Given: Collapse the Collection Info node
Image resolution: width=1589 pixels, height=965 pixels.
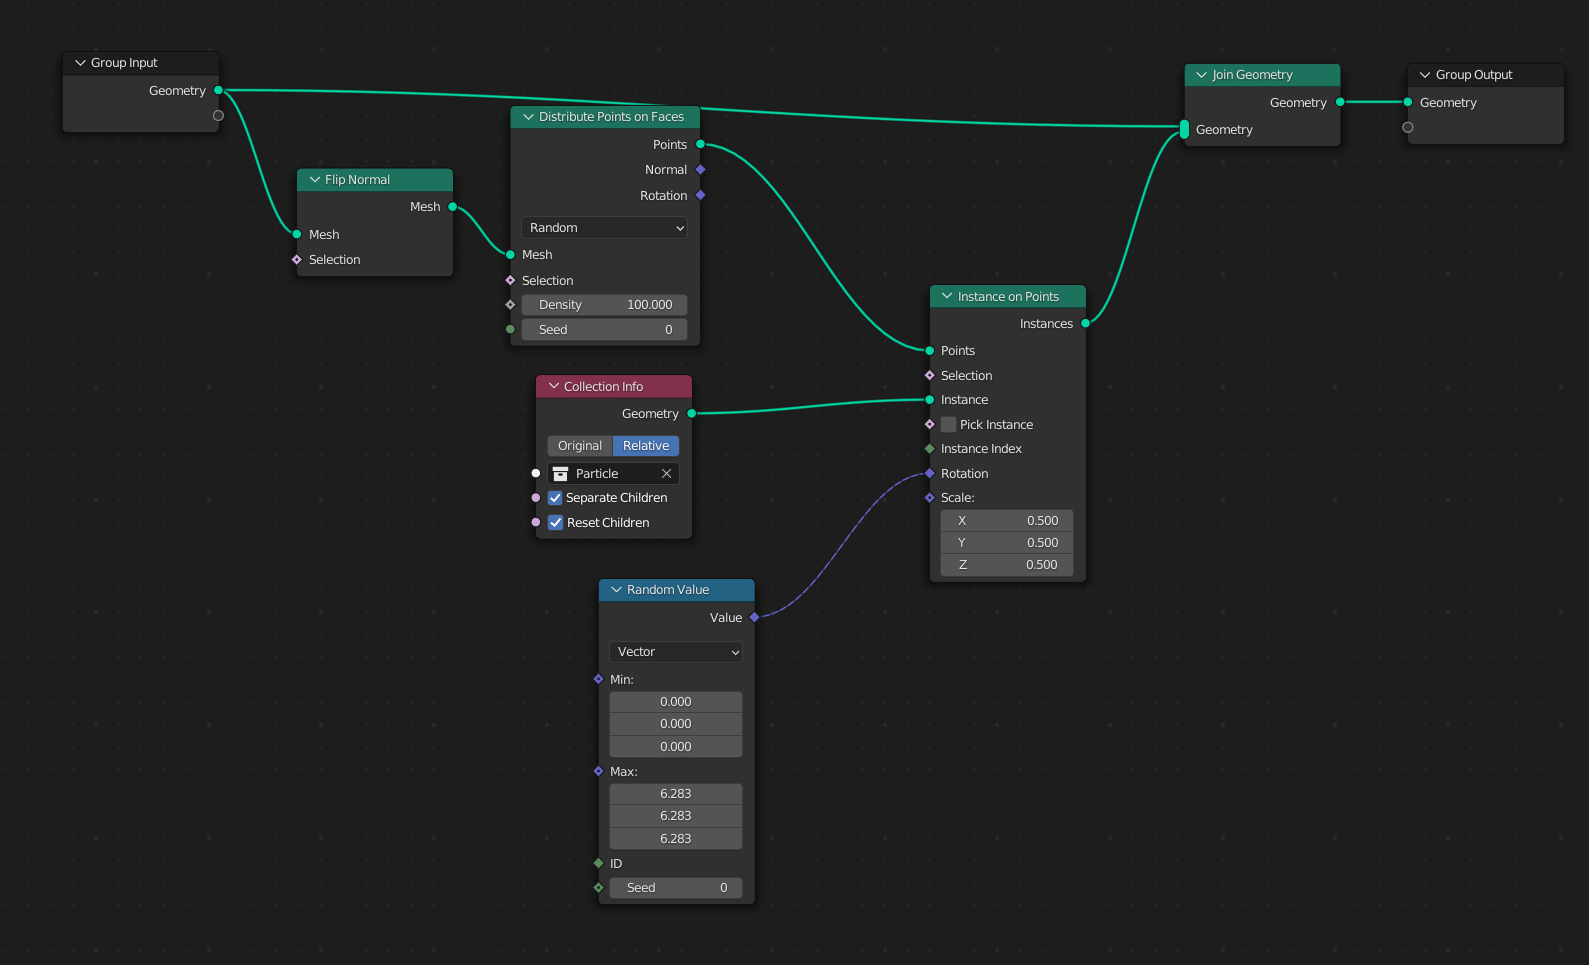Looking at the screenshot, I should 554,386.
